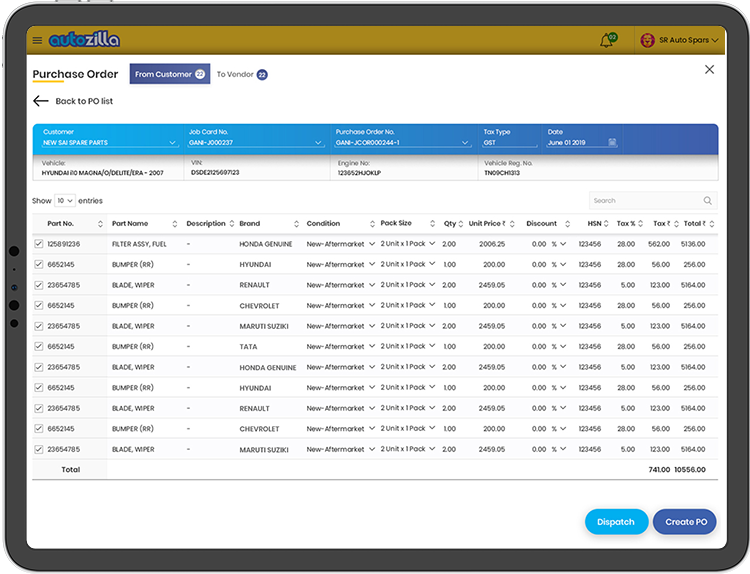The height and width of the screenshot is (574, 750).
Task: Click the Dispatch button
Action: click(x=616, y=522)
